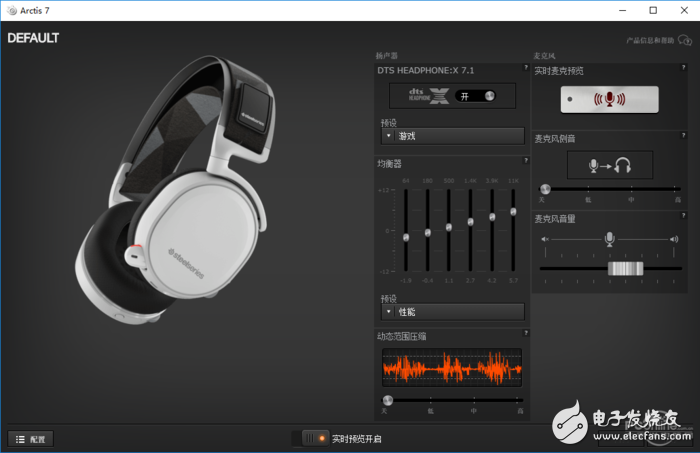
Task: Open the 游戏 surround preset dropdown
Action: click(x=452, y=136)
